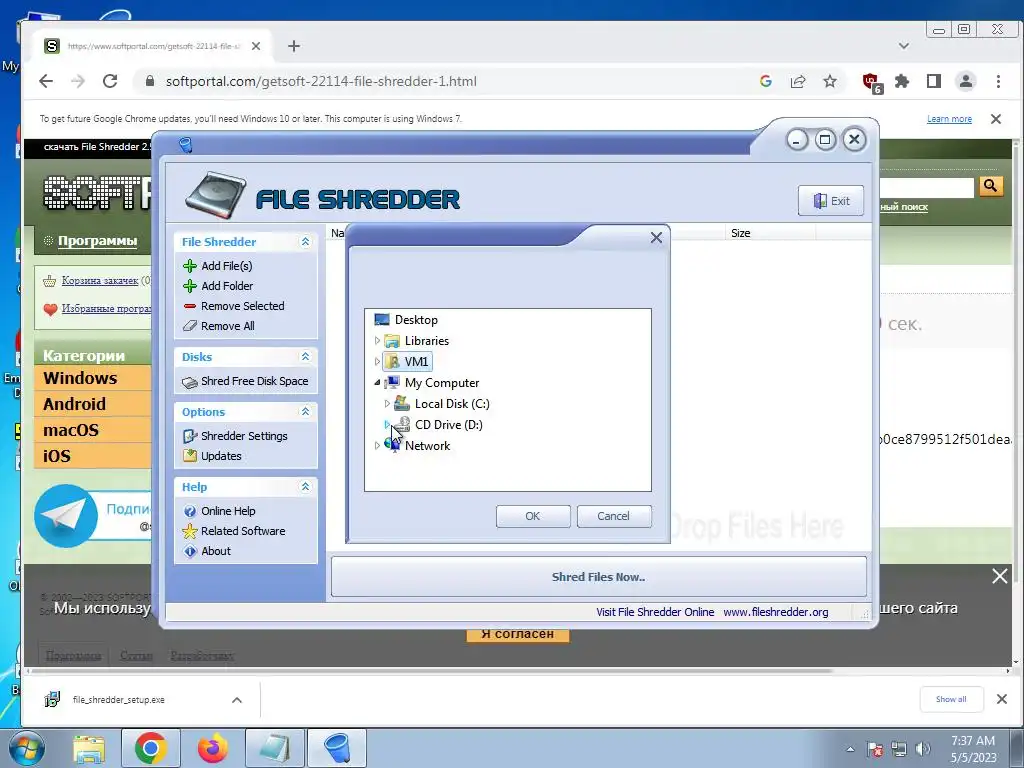
Task: Click the Exit button
Action: click(x=831, y=200)
